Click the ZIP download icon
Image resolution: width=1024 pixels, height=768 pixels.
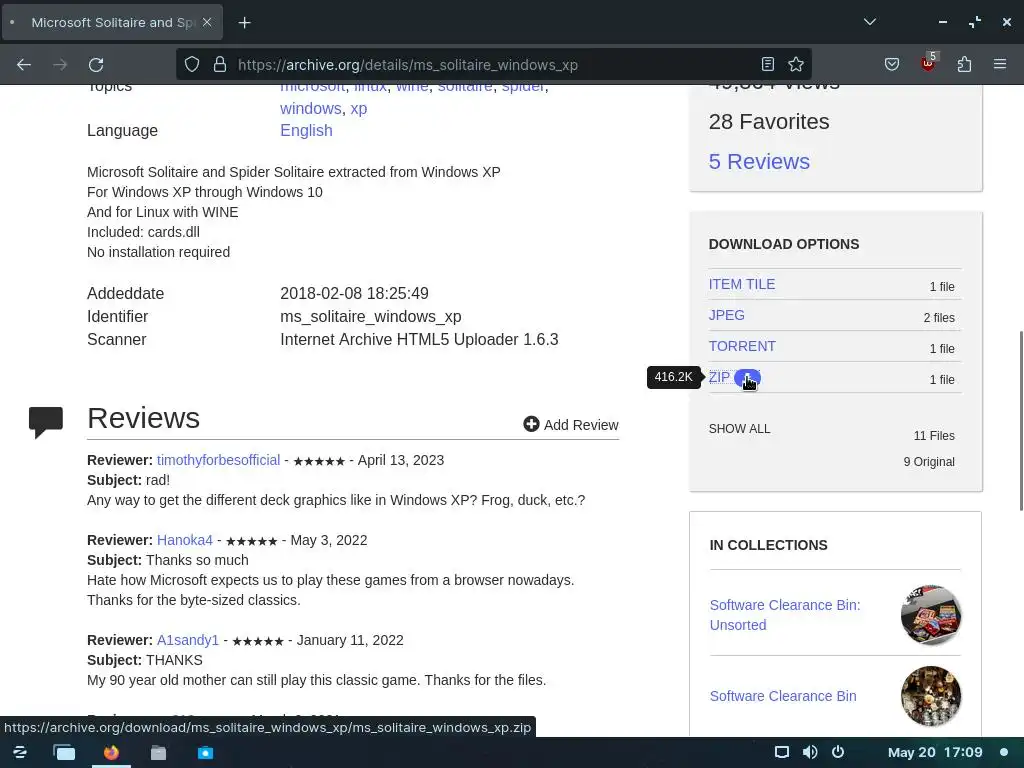pyautogui.click(x=747, y=378)
